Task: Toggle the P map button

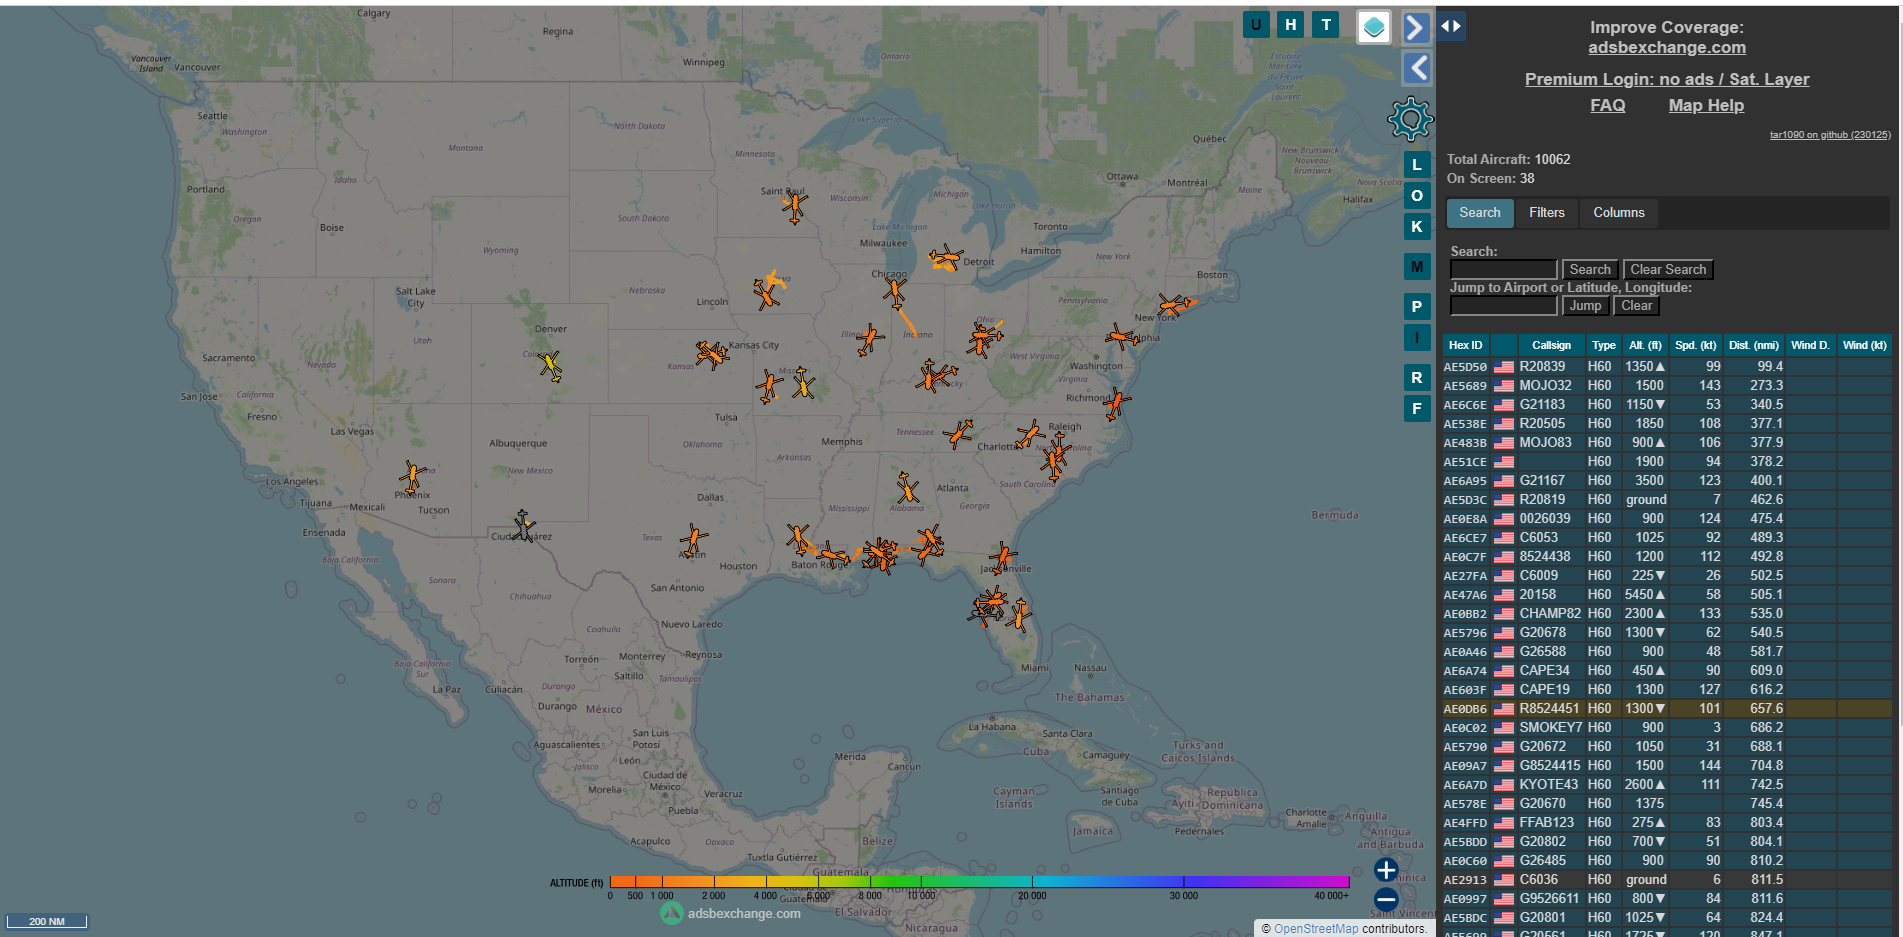Action: pos(1417,307)
